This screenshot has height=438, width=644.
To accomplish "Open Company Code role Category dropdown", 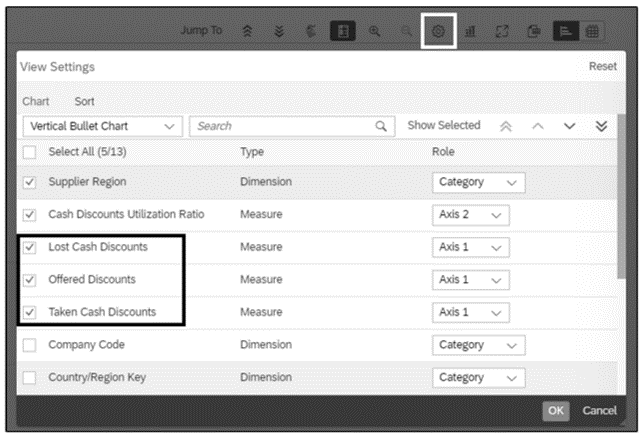I will (x=478, y=345).
